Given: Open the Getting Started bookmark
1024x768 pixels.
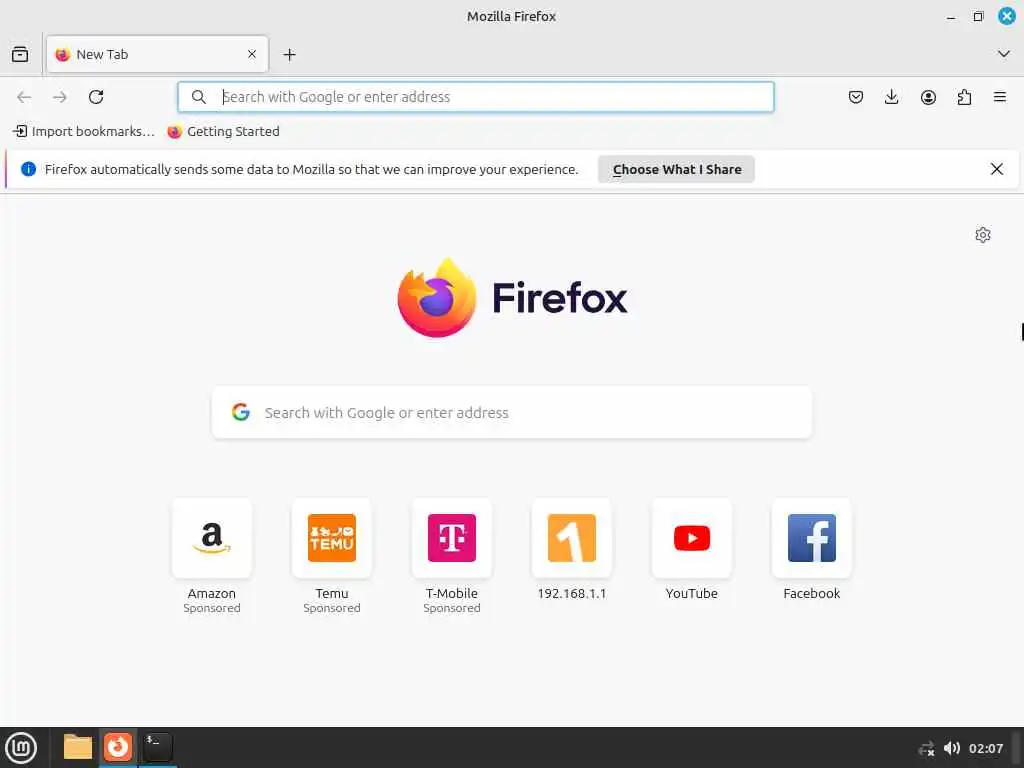Looking at the screenshot, I should (x=223, y=131).
